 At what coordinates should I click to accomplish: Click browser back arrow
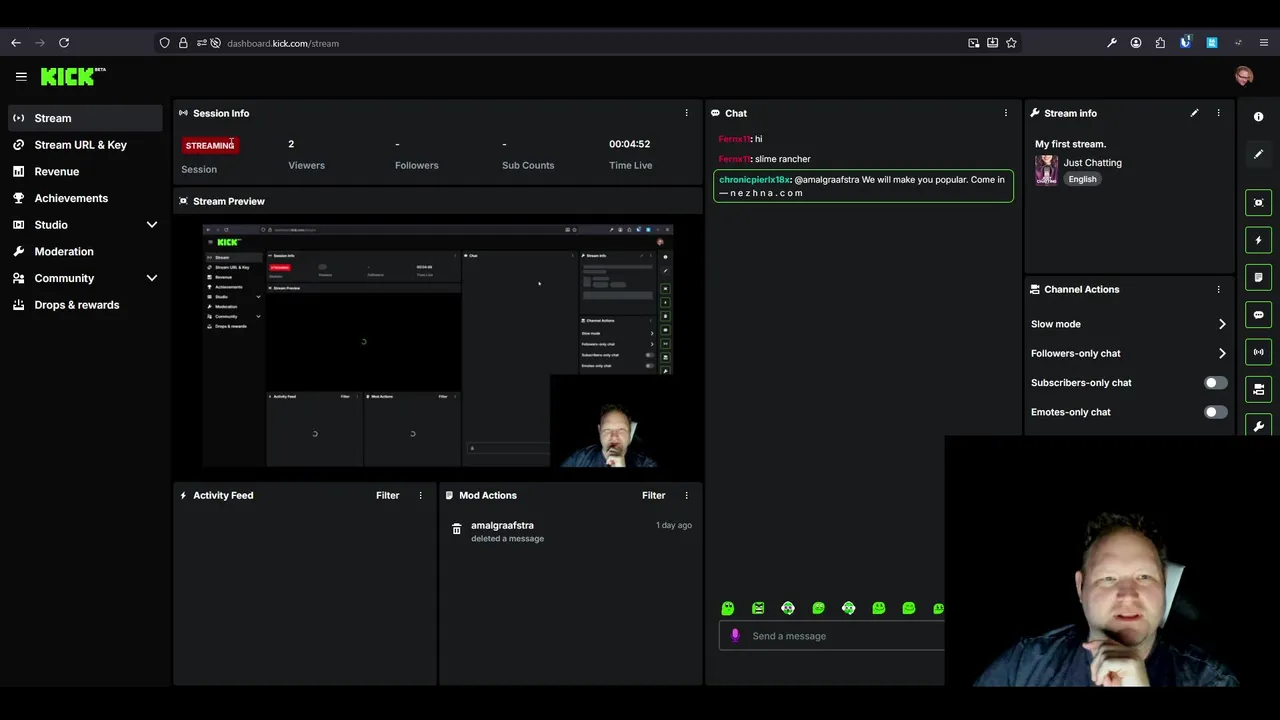pos(16,43)
